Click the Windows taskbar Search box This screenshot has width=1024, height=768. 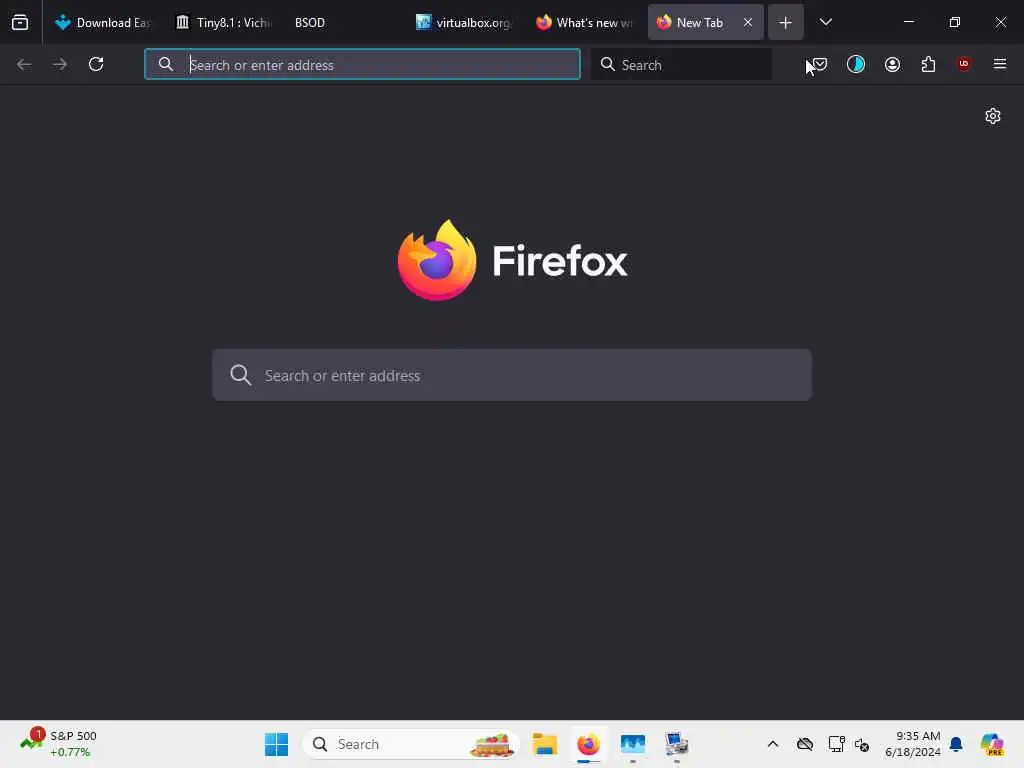411,744
